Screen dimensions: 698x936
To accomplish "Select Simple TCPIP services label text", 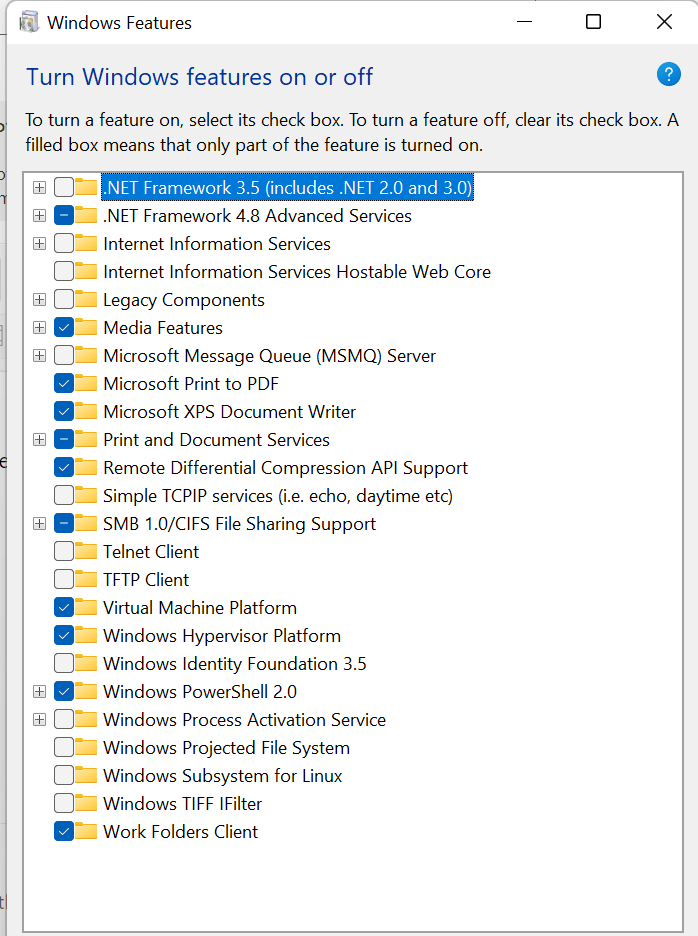I will pos(278,495).
